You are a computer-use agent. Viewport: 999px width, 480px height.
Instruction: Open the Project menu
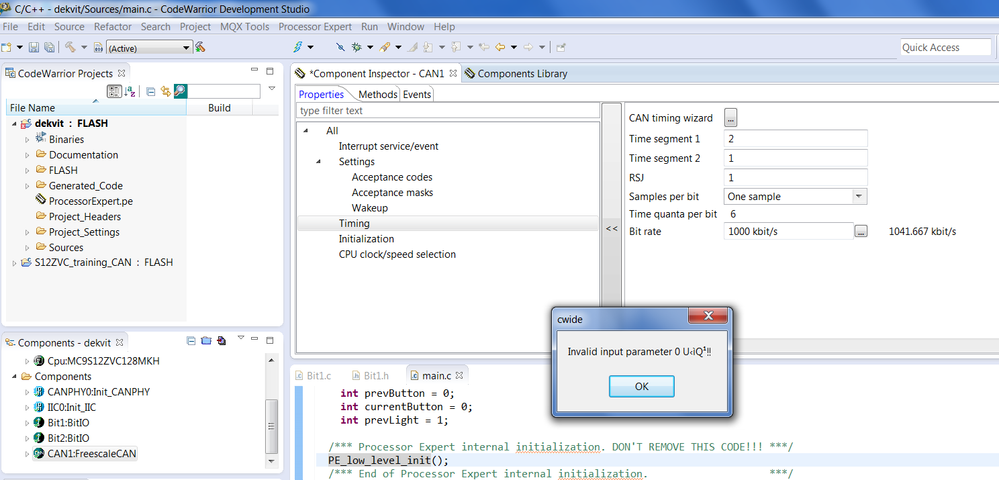(x=195, y=27)
